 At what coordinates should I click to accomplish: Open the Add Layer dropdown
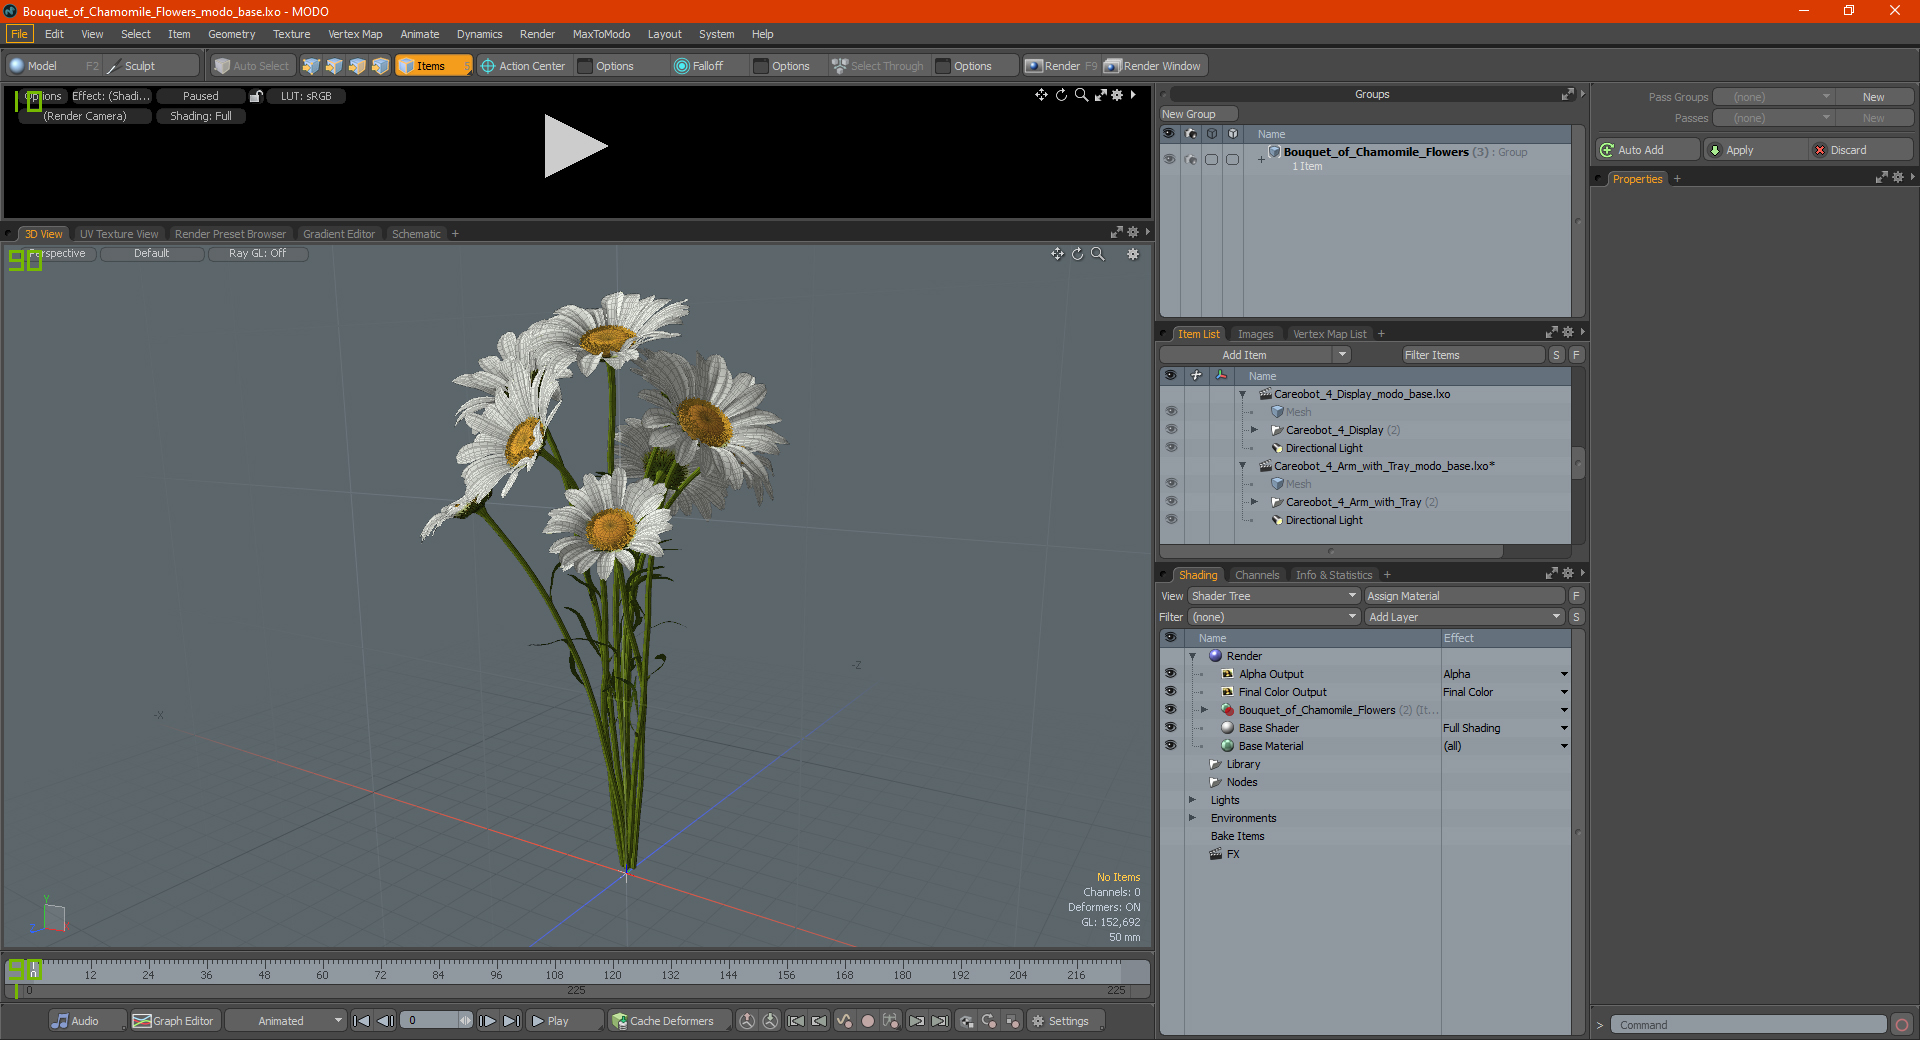pos(1464,617)
